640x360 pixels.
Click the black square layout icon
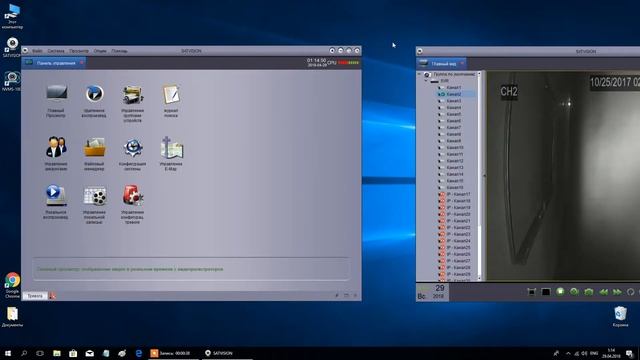pyautogui.click(x=546, y=292)
